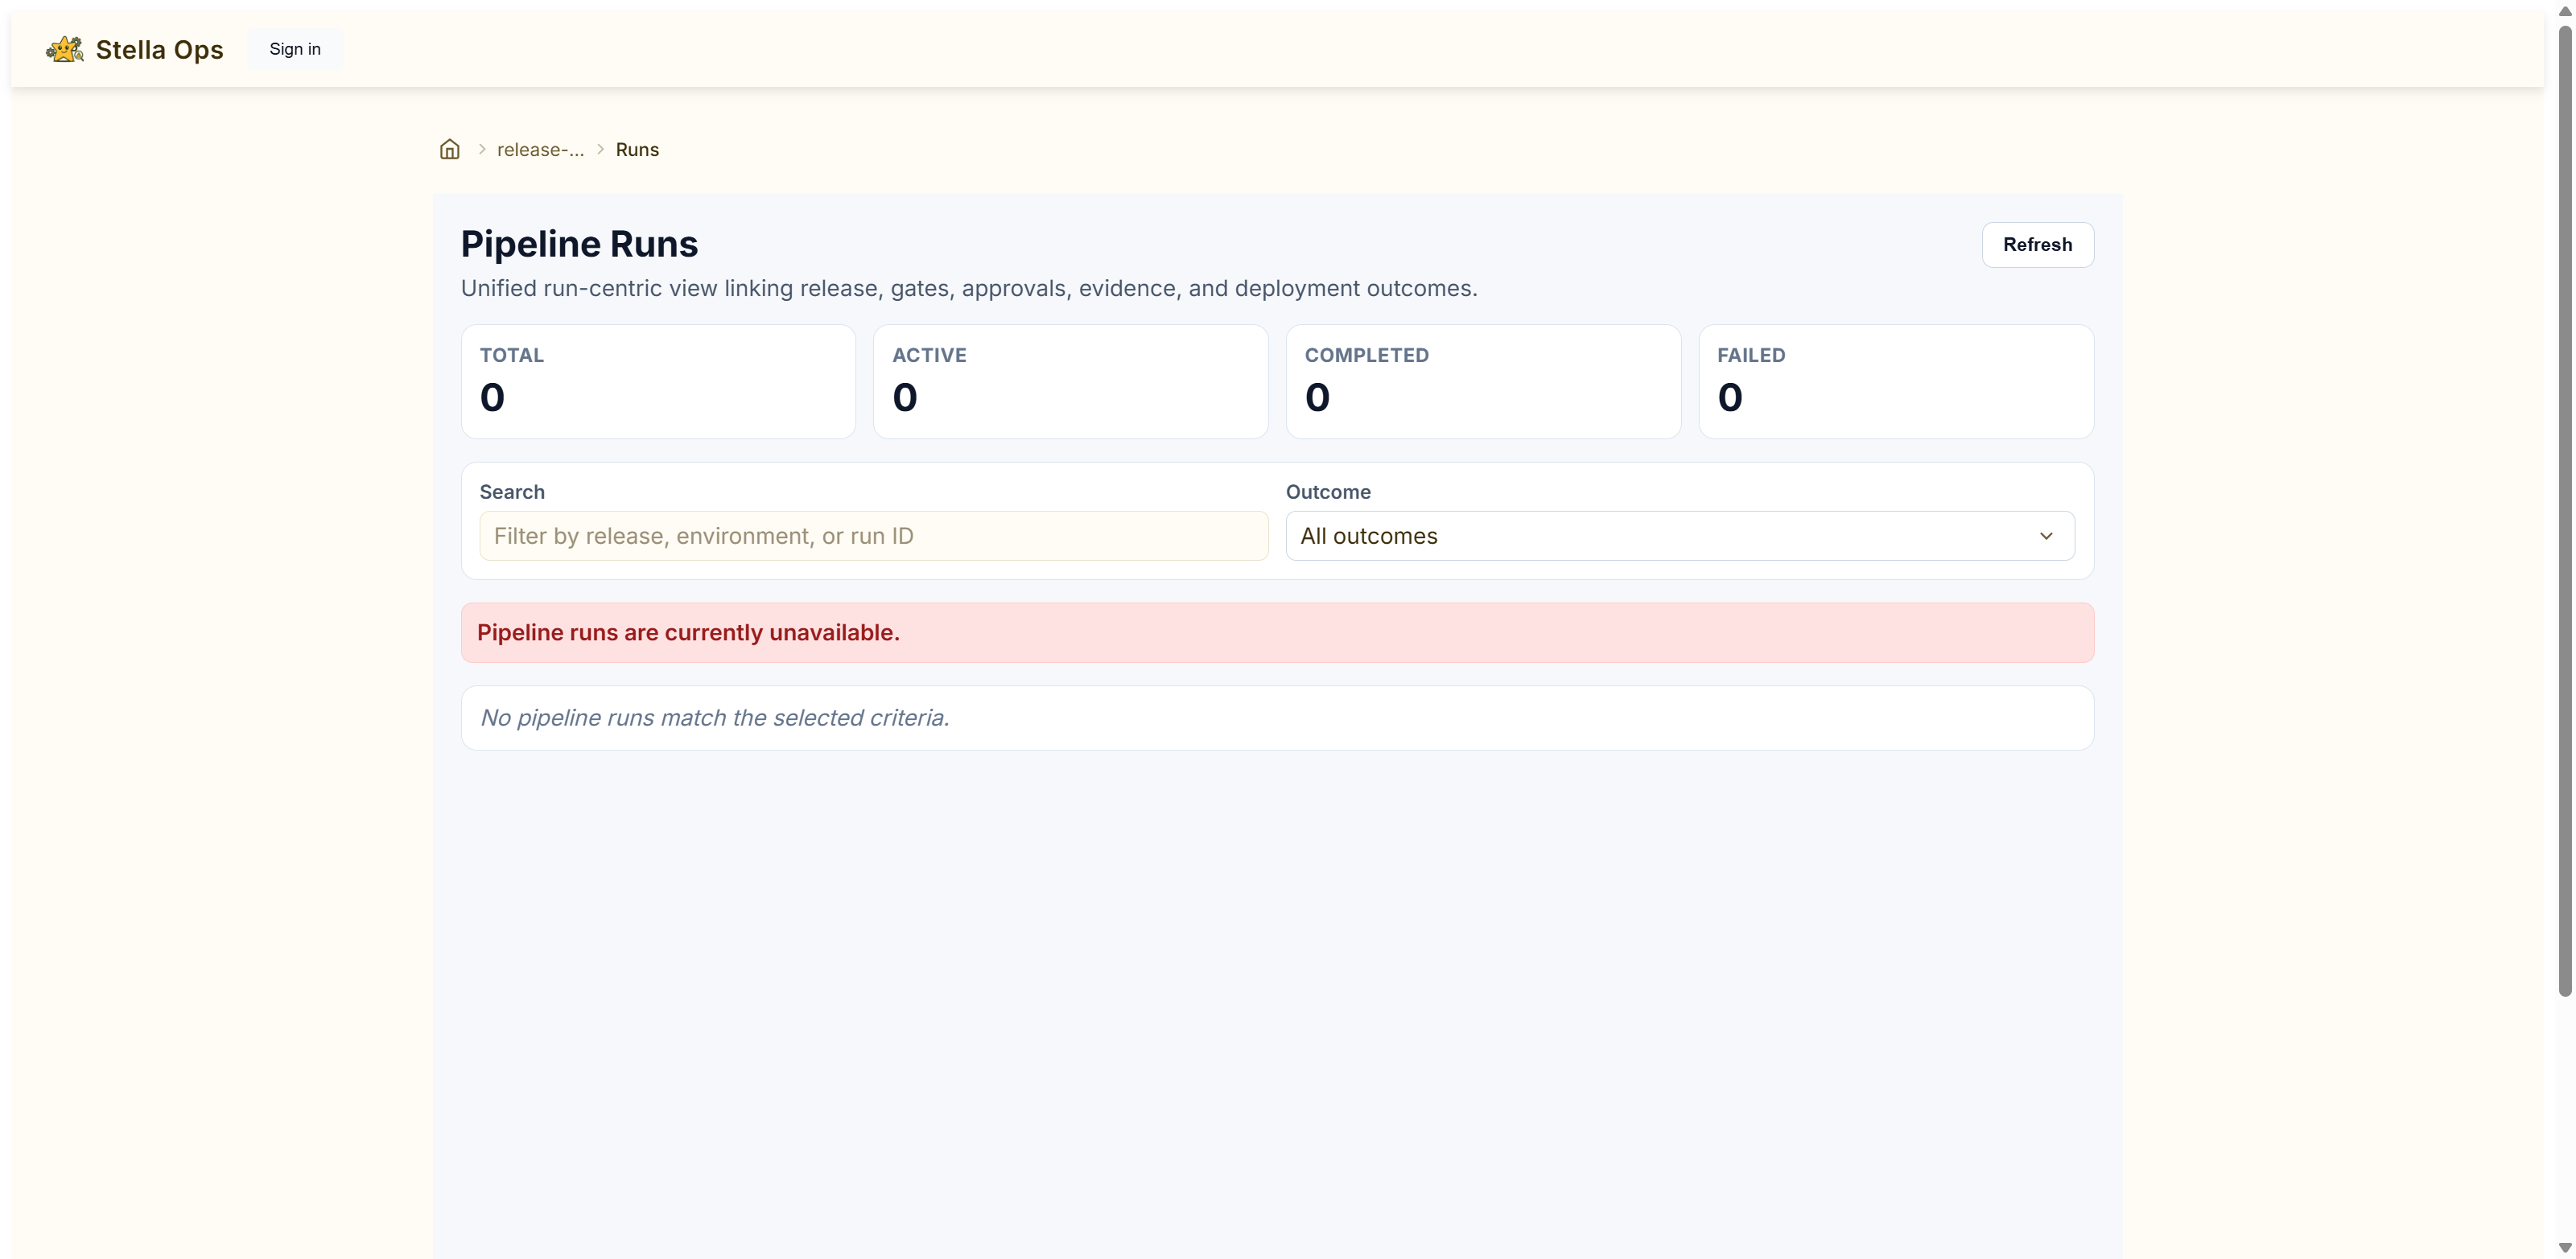Click the Pipeline Runs heading
This screenshot has height=1259, width=2576.
(x=579, y=244)
